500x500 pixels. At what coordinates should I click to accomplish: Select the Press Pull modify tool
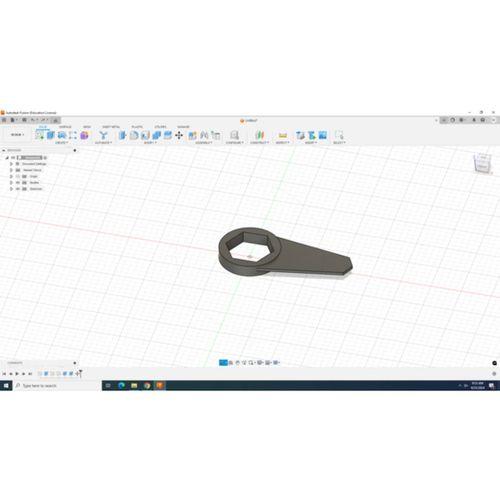point(123,135)
